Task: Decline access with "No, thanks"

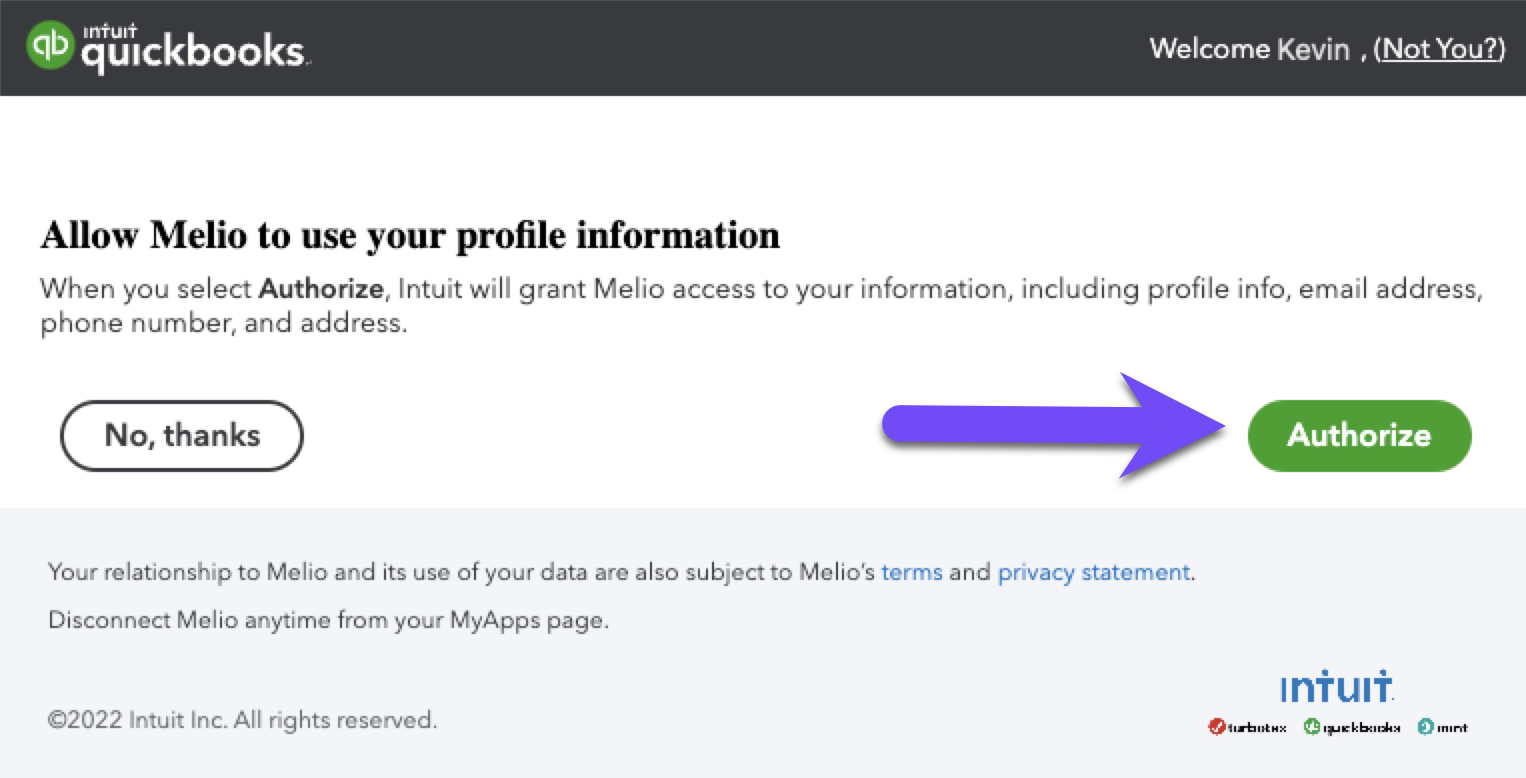Action: point(182,435)
